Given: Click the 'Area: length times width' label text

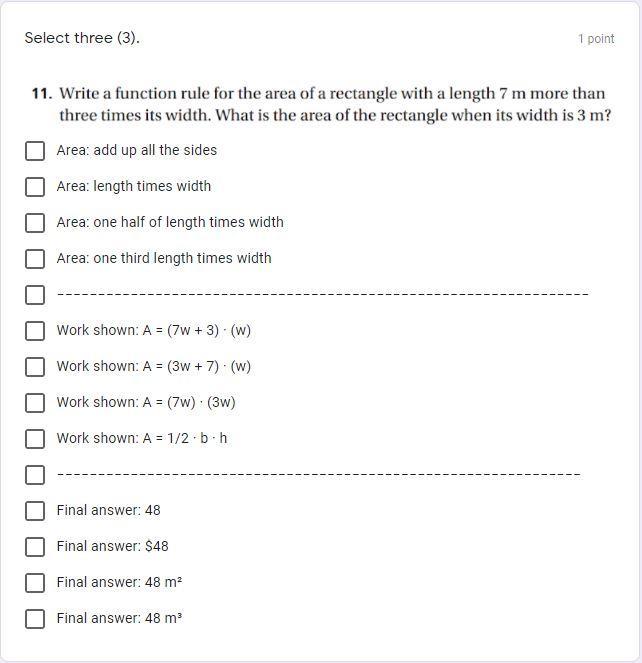Looking at the screenshot, I should point(134,186).
